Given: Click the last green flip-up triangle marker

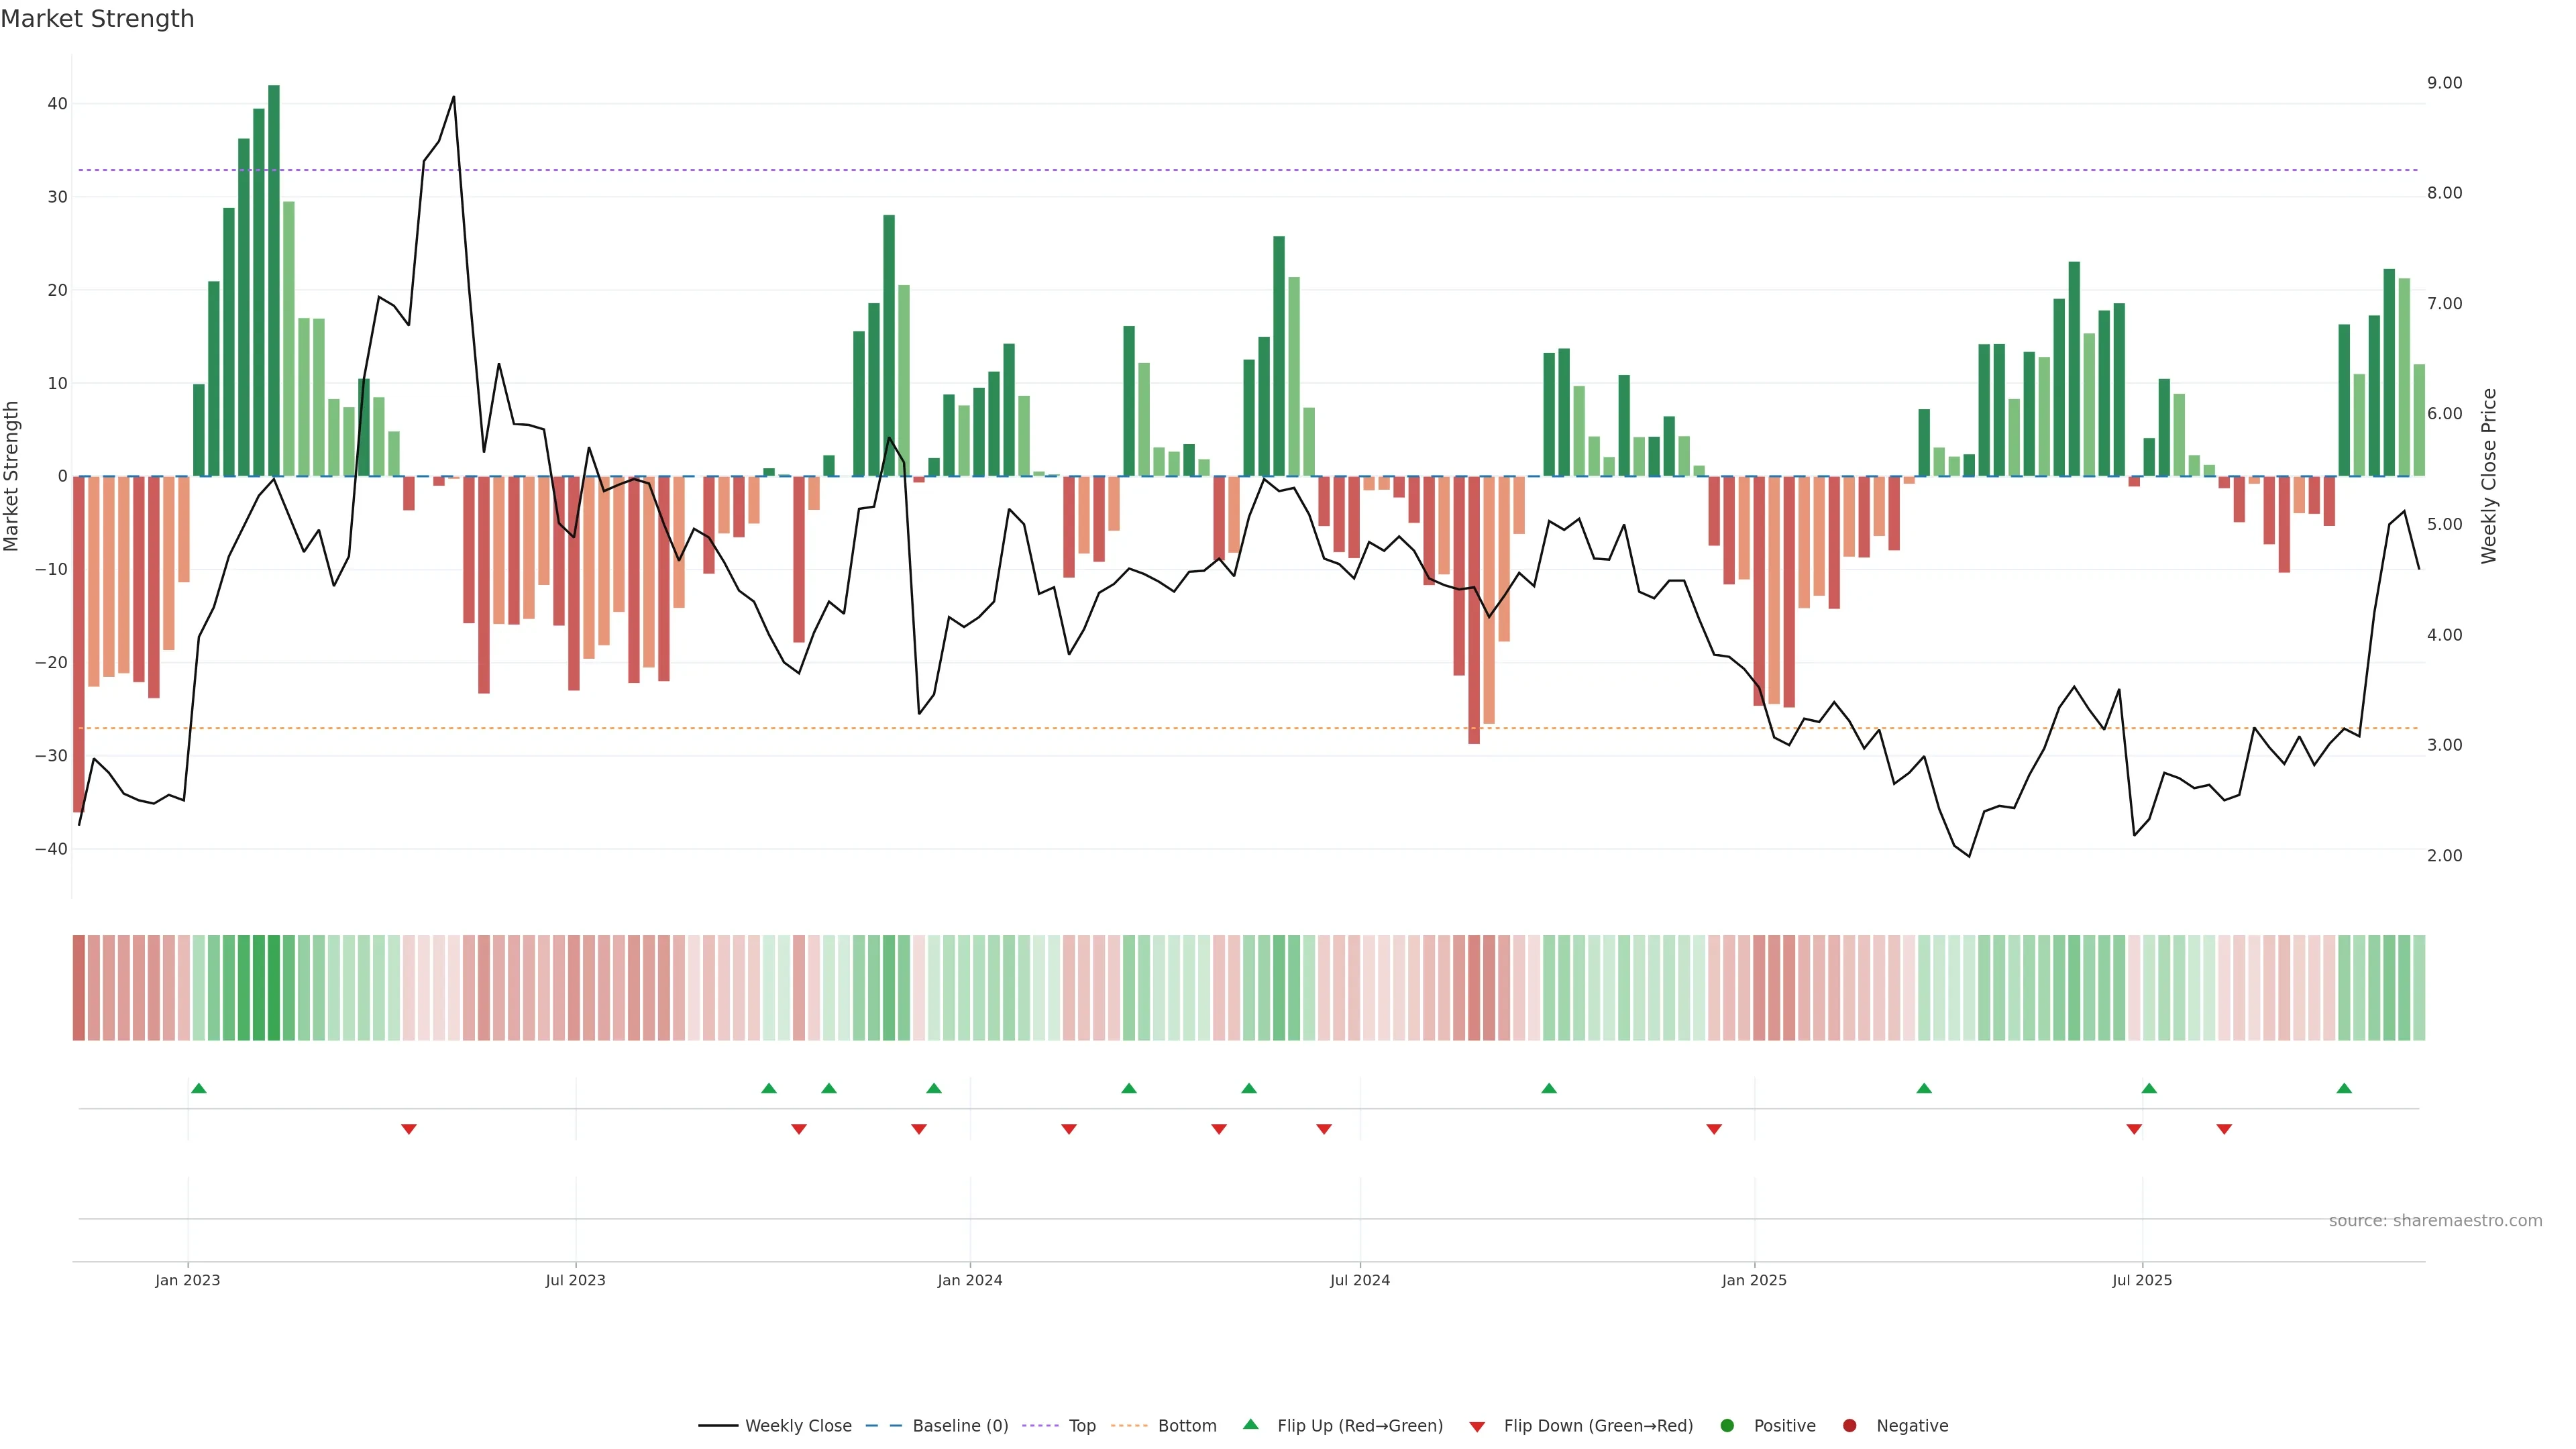Looking at the screenshot, I should click(2344, 1088).
